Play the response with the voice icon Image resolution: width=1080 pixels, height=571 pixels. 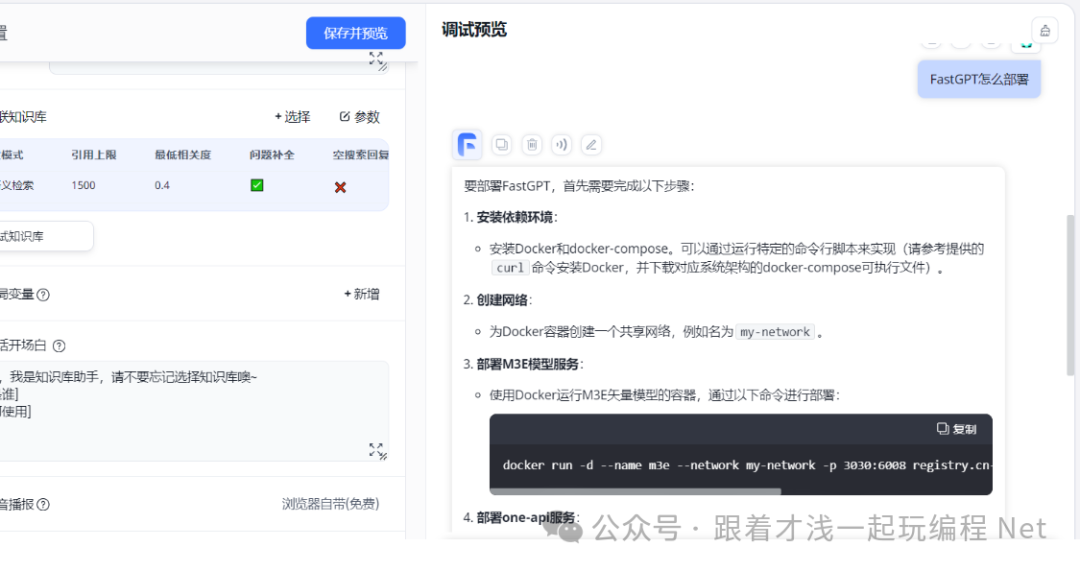[x=561, y=145]
